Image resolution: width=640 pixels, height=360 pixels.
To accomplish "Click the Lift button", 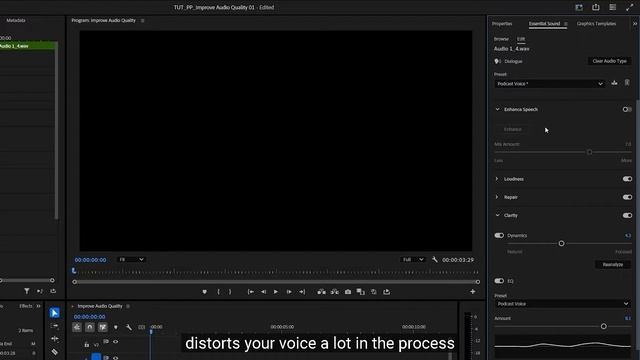I will click(322, 292).
